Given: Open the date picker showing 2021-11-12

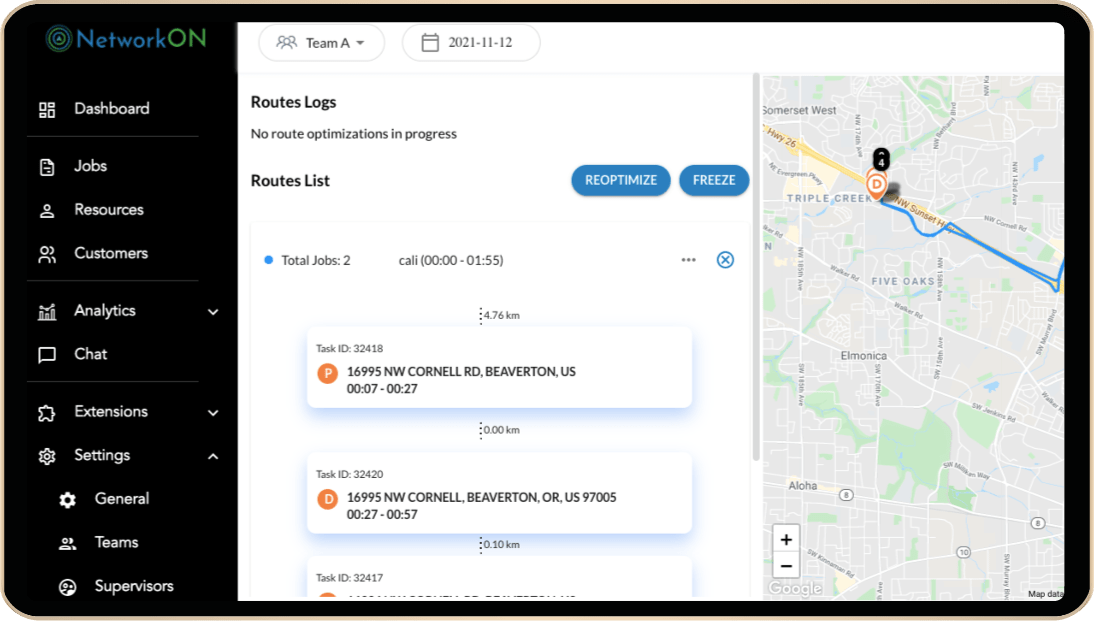Looking at the screenshot, I should pyautogui.click(x=471, y=43).
